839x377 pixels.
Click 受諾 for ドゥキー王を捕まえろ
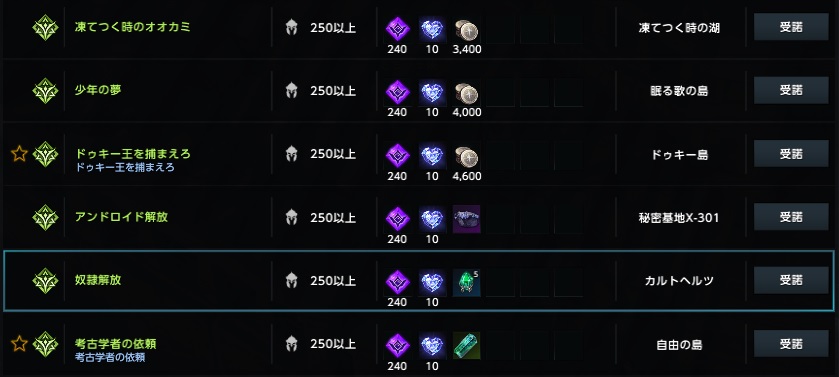point(791,154)
